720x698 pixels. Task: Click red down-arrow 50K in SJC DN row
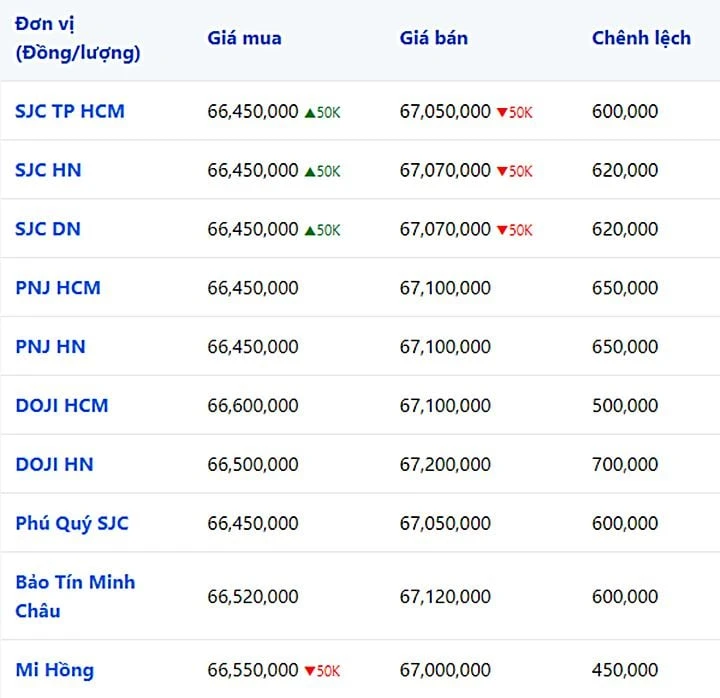click(515, 230)
